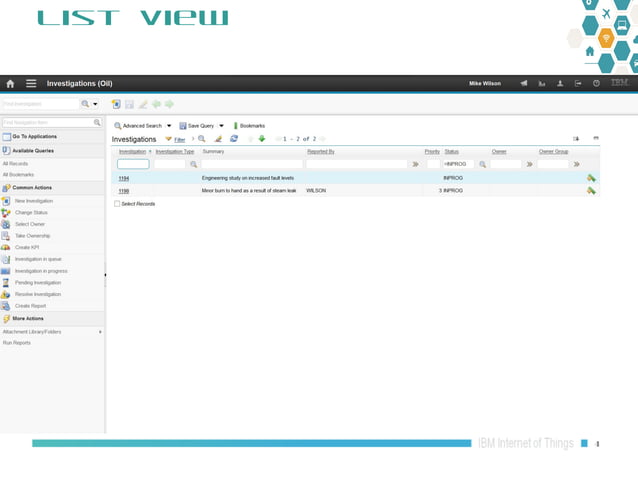Click the Investigation filter input field
This screenshot has width=638, height=479.
[x=133, y=164]
